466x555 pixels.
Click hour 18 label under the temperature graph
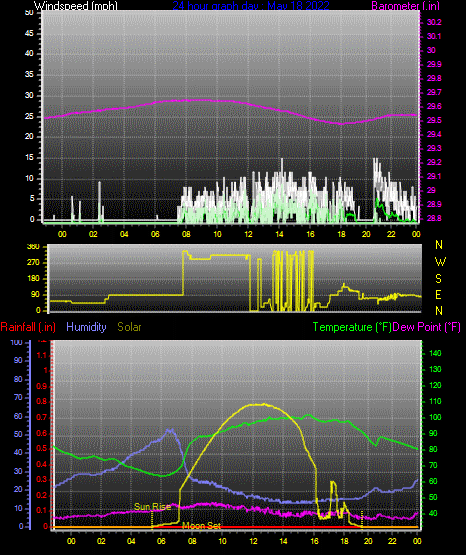click(344, 541)
